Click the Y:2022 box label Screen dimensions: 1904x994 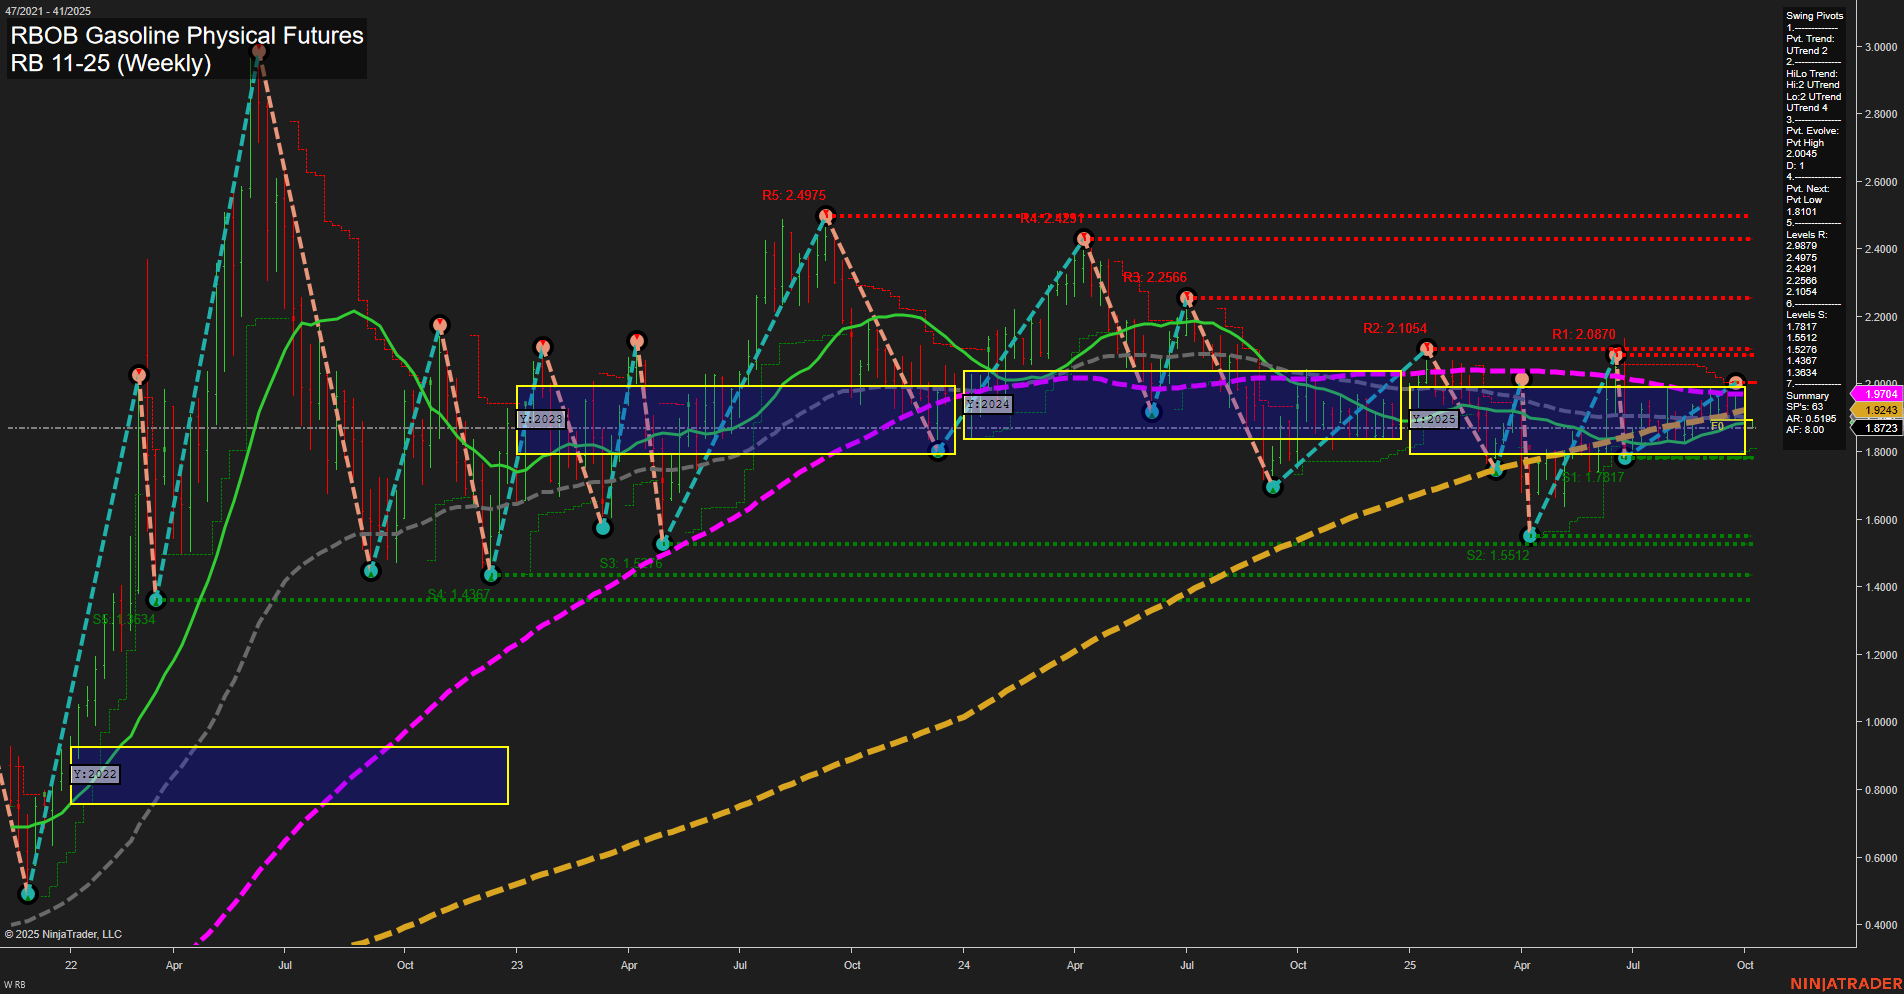click(97, 773)
